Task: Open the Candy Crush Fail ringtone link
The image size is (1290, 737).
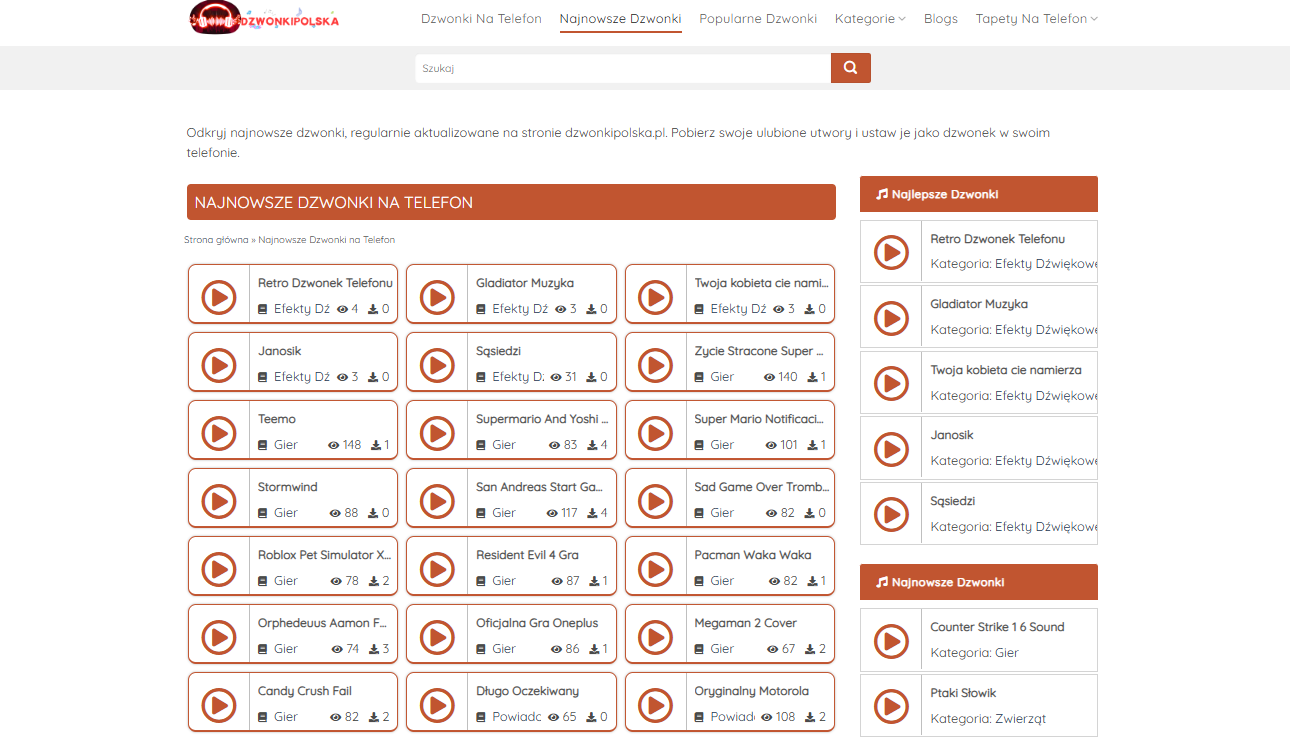Action: [305, 691]
